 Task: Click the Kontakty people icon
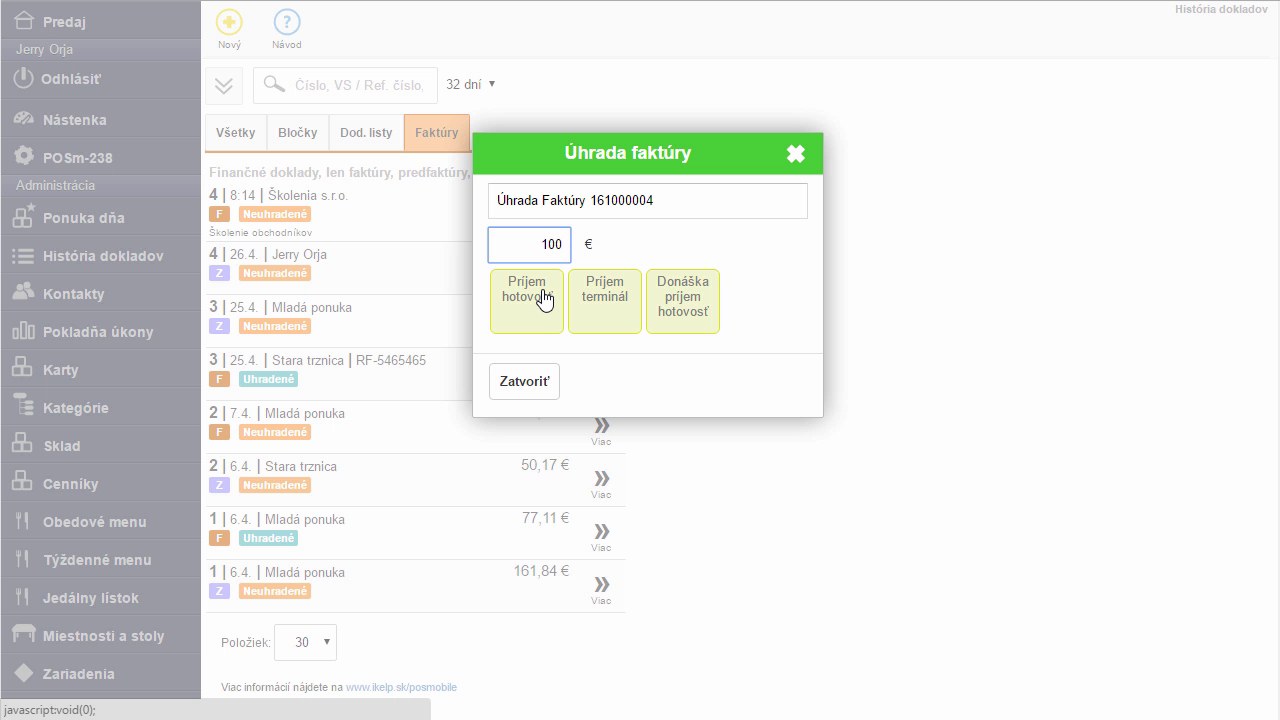click(x=24, y=293)
